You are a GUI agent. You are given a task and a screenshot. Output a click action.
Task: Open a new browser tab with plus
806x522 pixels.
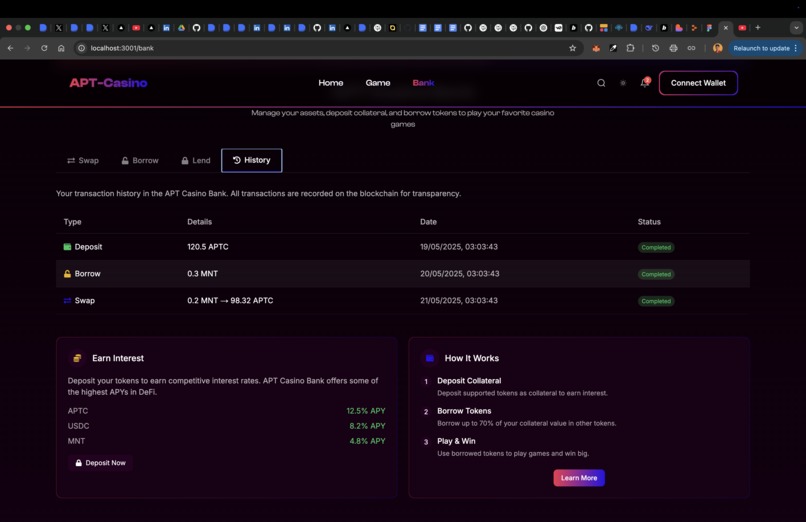[x=758, y=28]
